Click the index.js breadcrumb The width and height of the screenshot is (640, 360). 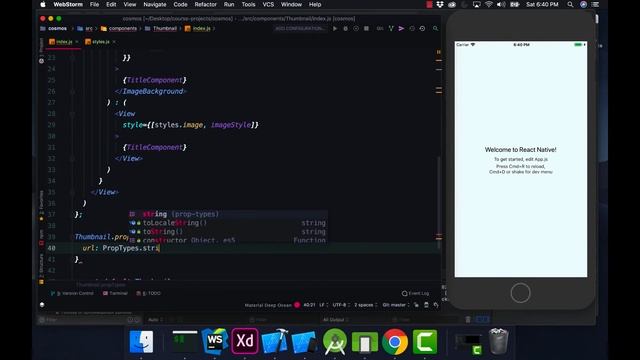coord(198,29)
